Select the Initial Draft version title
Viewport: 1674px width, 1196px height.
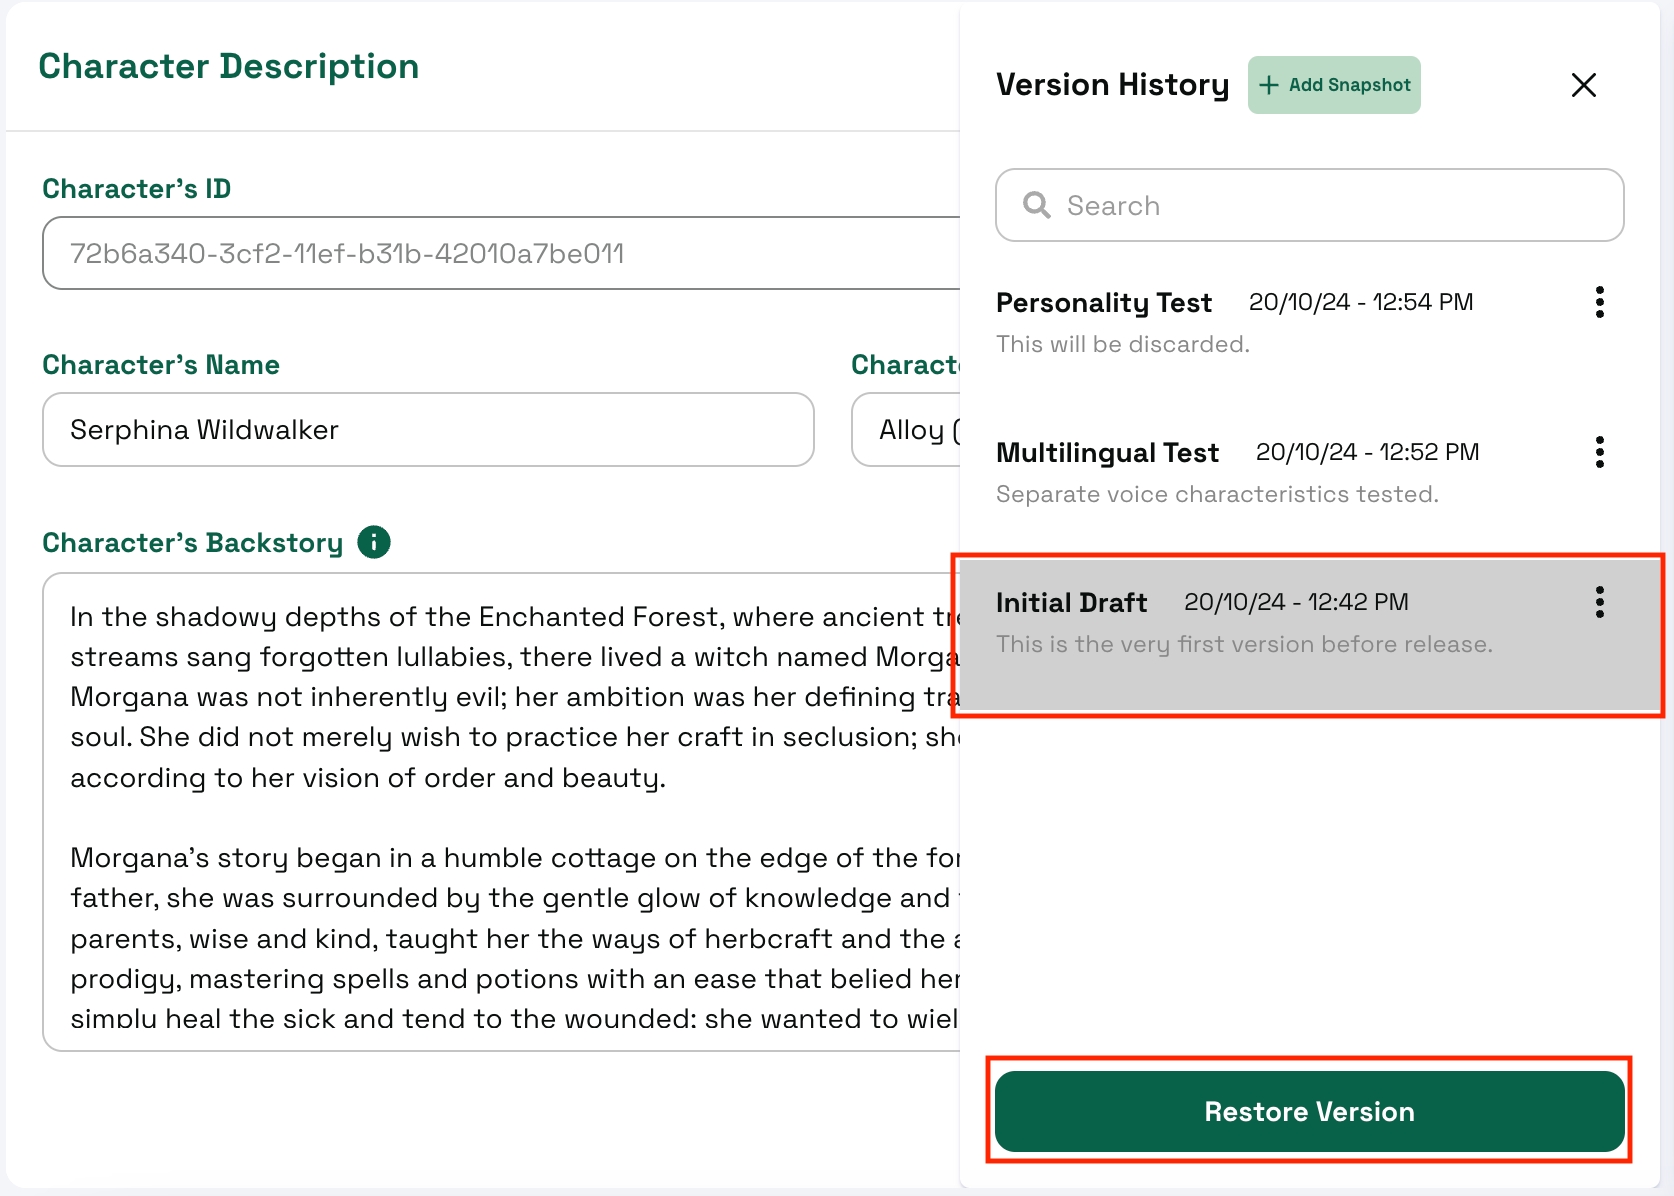pos(1071,603)
